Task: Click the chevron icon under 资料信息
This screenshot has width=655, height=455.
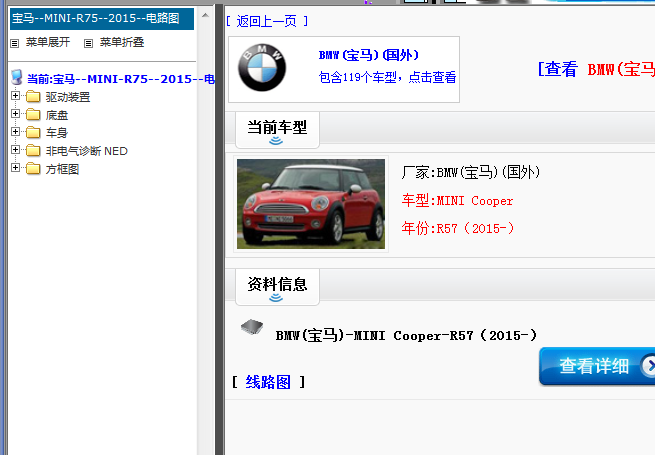Action: [276, 297]
